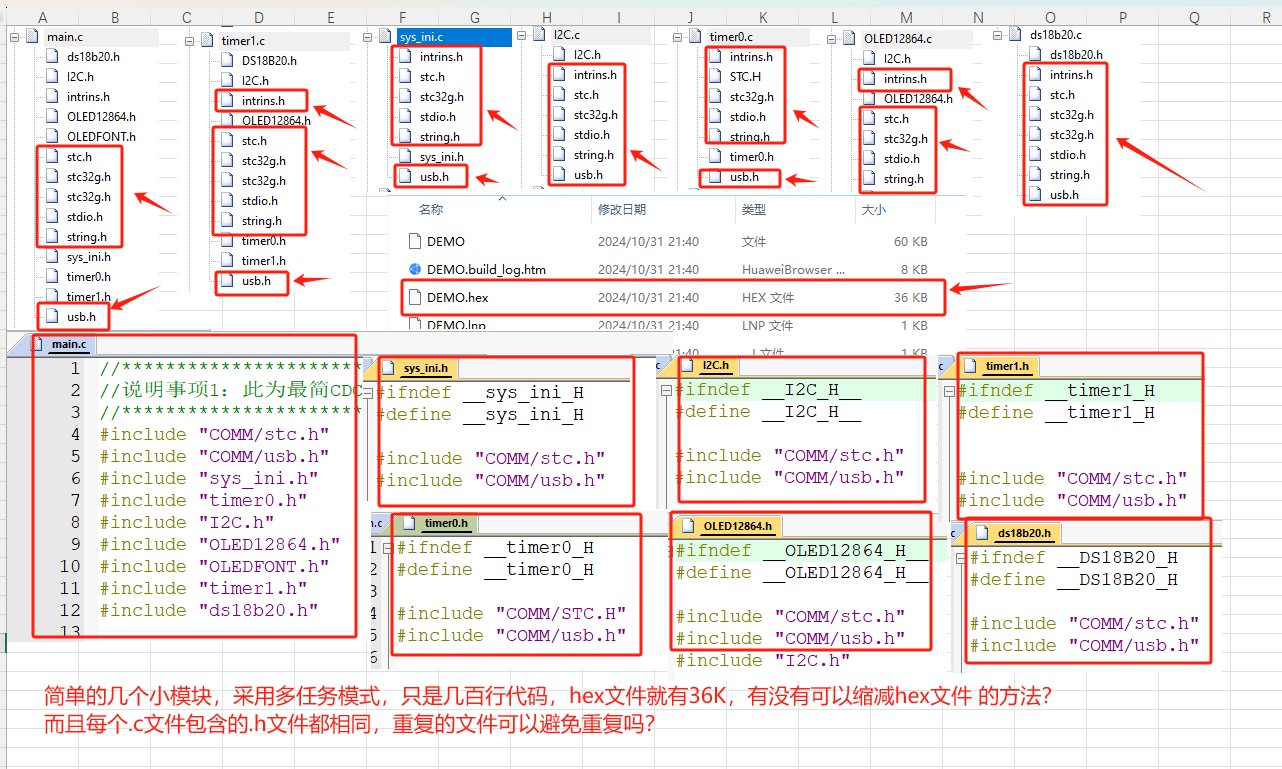Click the timer0.c source file icon in tree
The height and width of the screenshot is (769, 1282).
click(x=696, y=37)
